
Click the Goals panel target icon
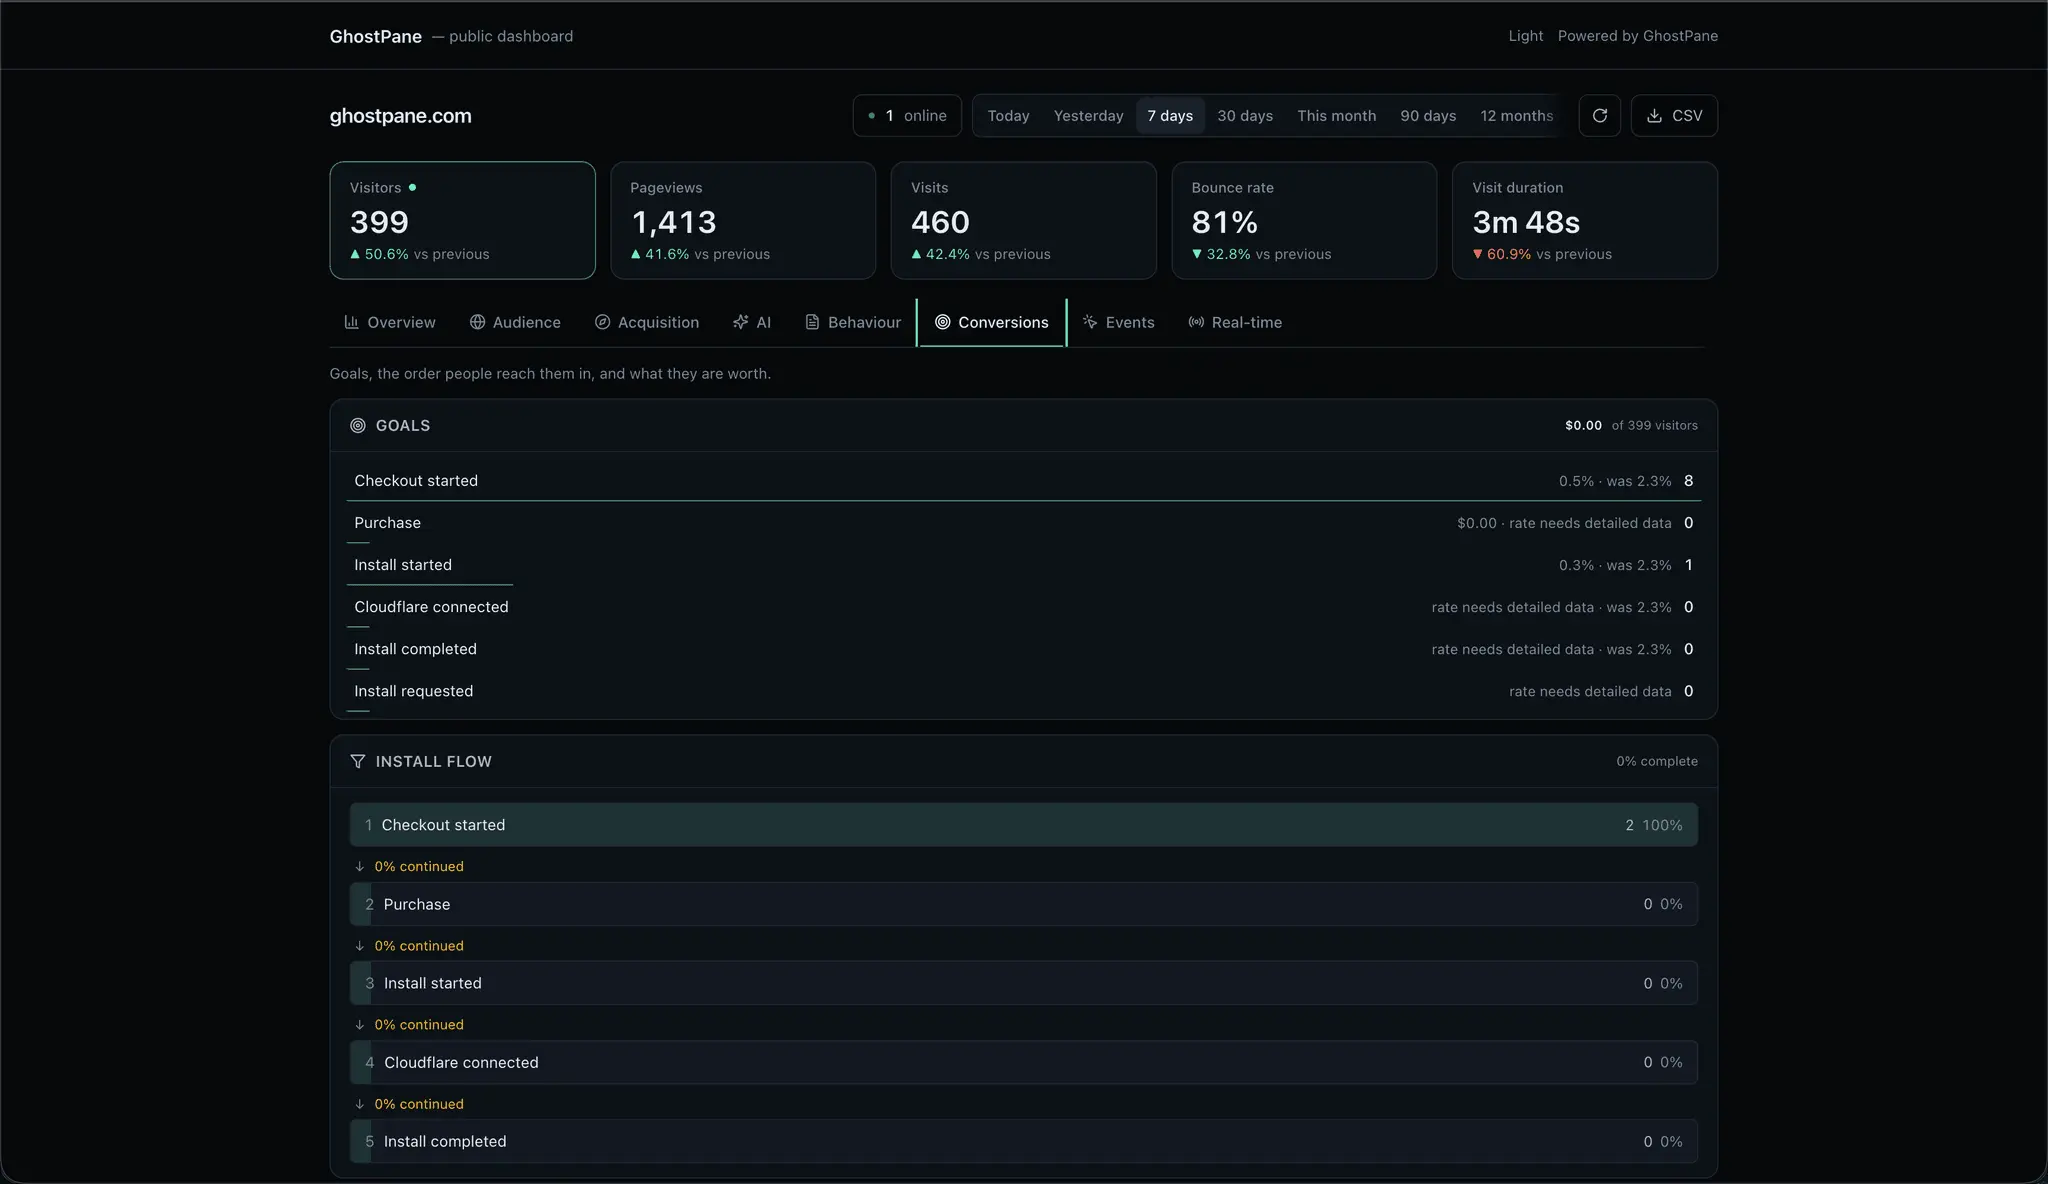point(358,426)
